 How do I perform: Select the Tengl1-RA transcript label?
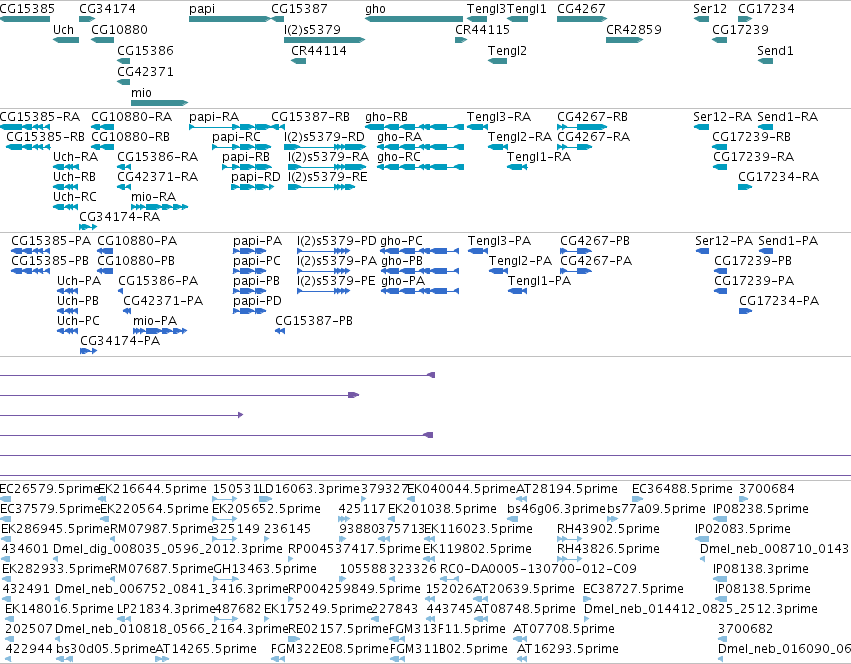539,157
